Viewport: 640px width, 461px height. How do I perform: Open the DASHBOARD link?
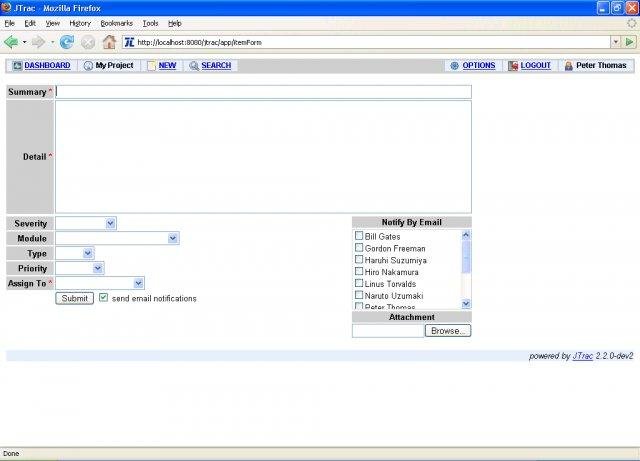tap(47, 65)
